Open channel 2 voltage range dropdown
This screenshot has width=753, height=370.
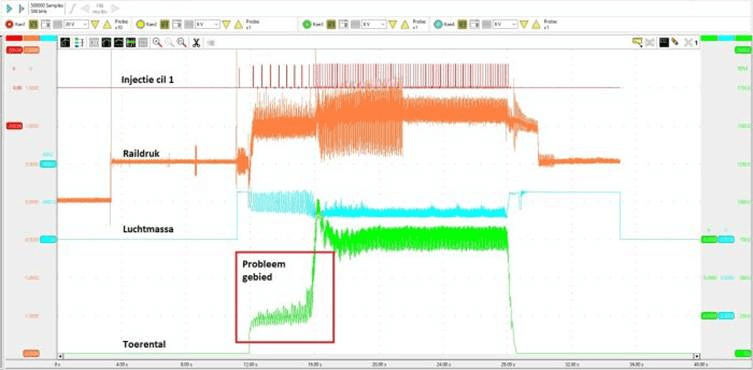coord(207,24)
